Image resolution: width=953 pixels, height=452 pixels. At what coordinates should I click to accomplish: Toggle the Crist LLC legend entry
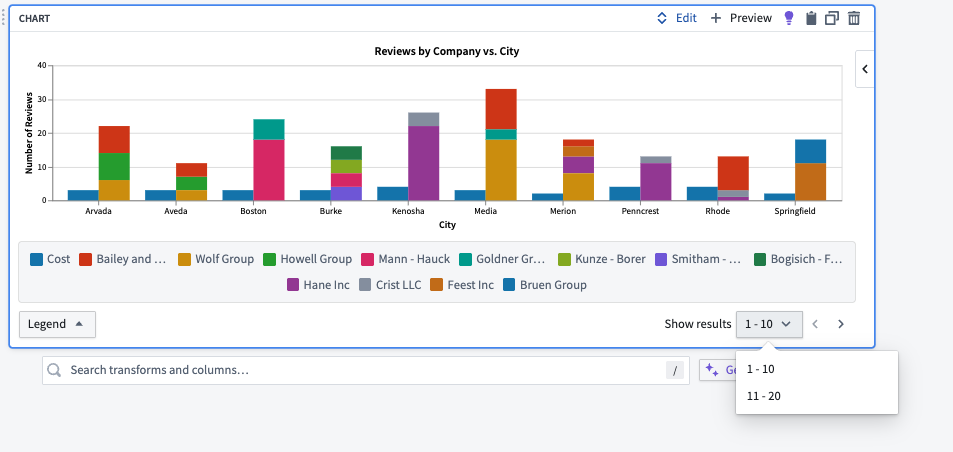tap(390, 285)
